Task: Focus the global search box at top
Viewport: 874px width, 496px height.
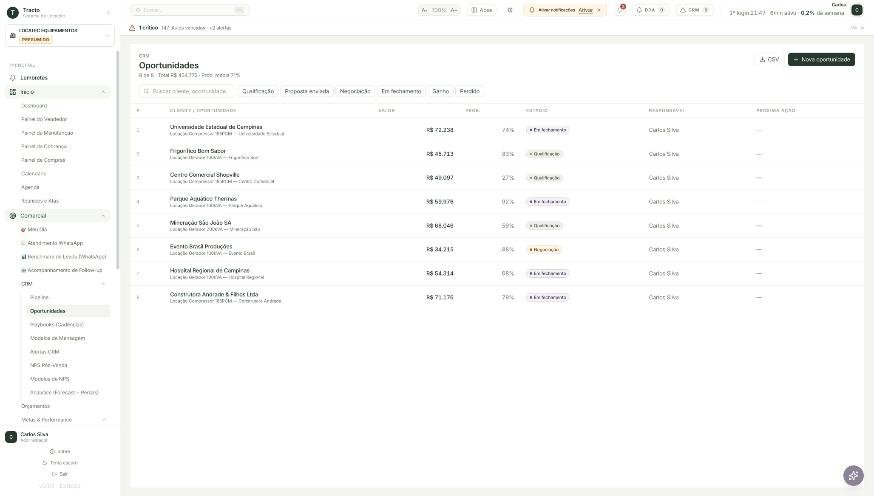Action: [190, 10]
